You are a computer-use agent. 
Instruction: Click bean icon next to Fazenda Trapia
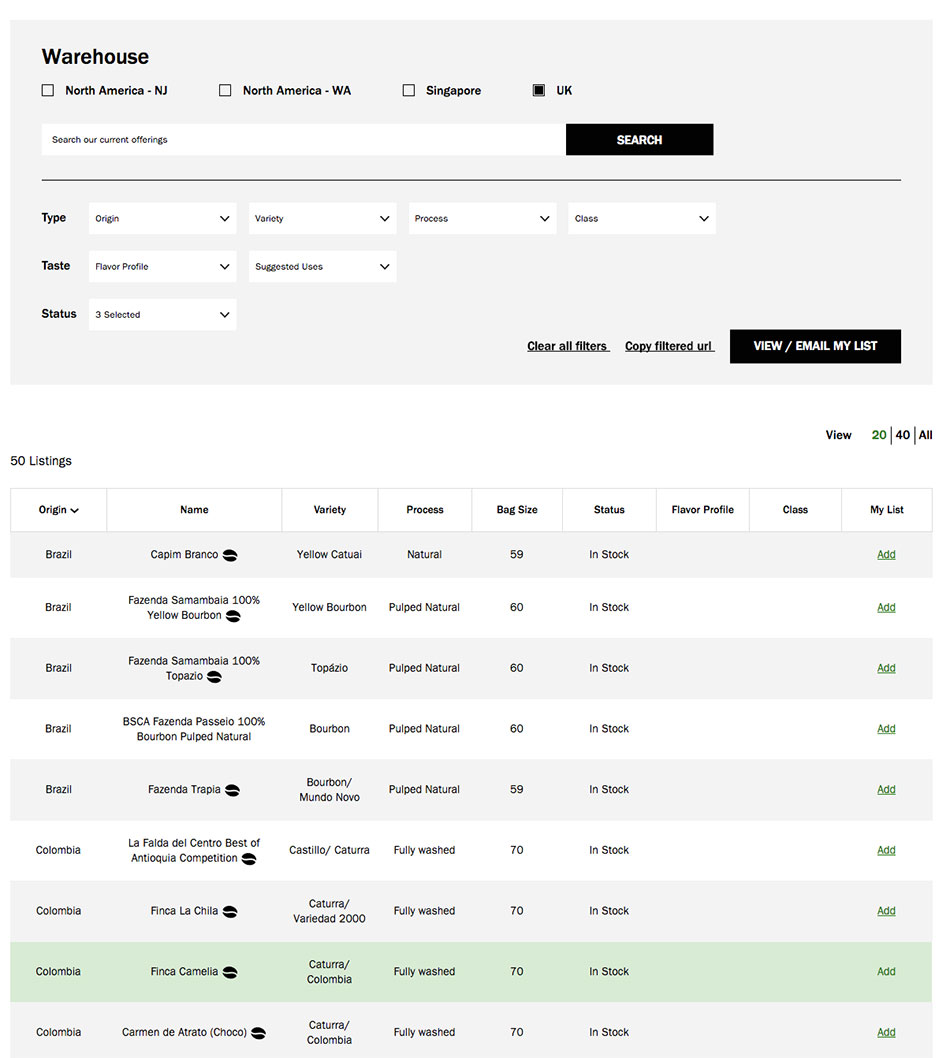coord(232,790)
